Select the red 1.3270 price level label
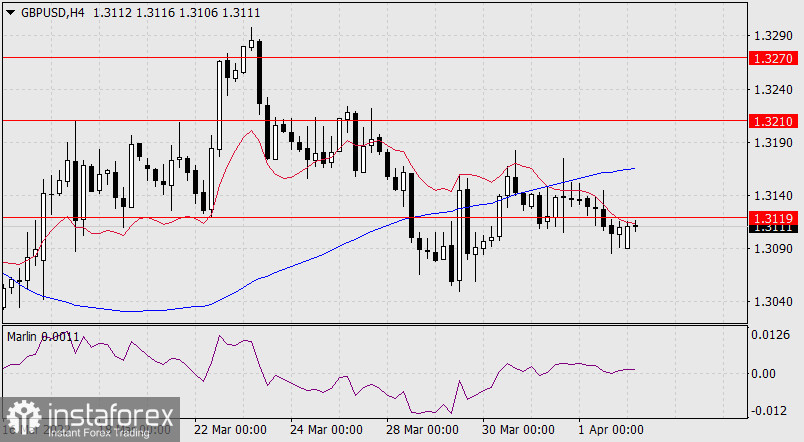 (x=774, y=58)
